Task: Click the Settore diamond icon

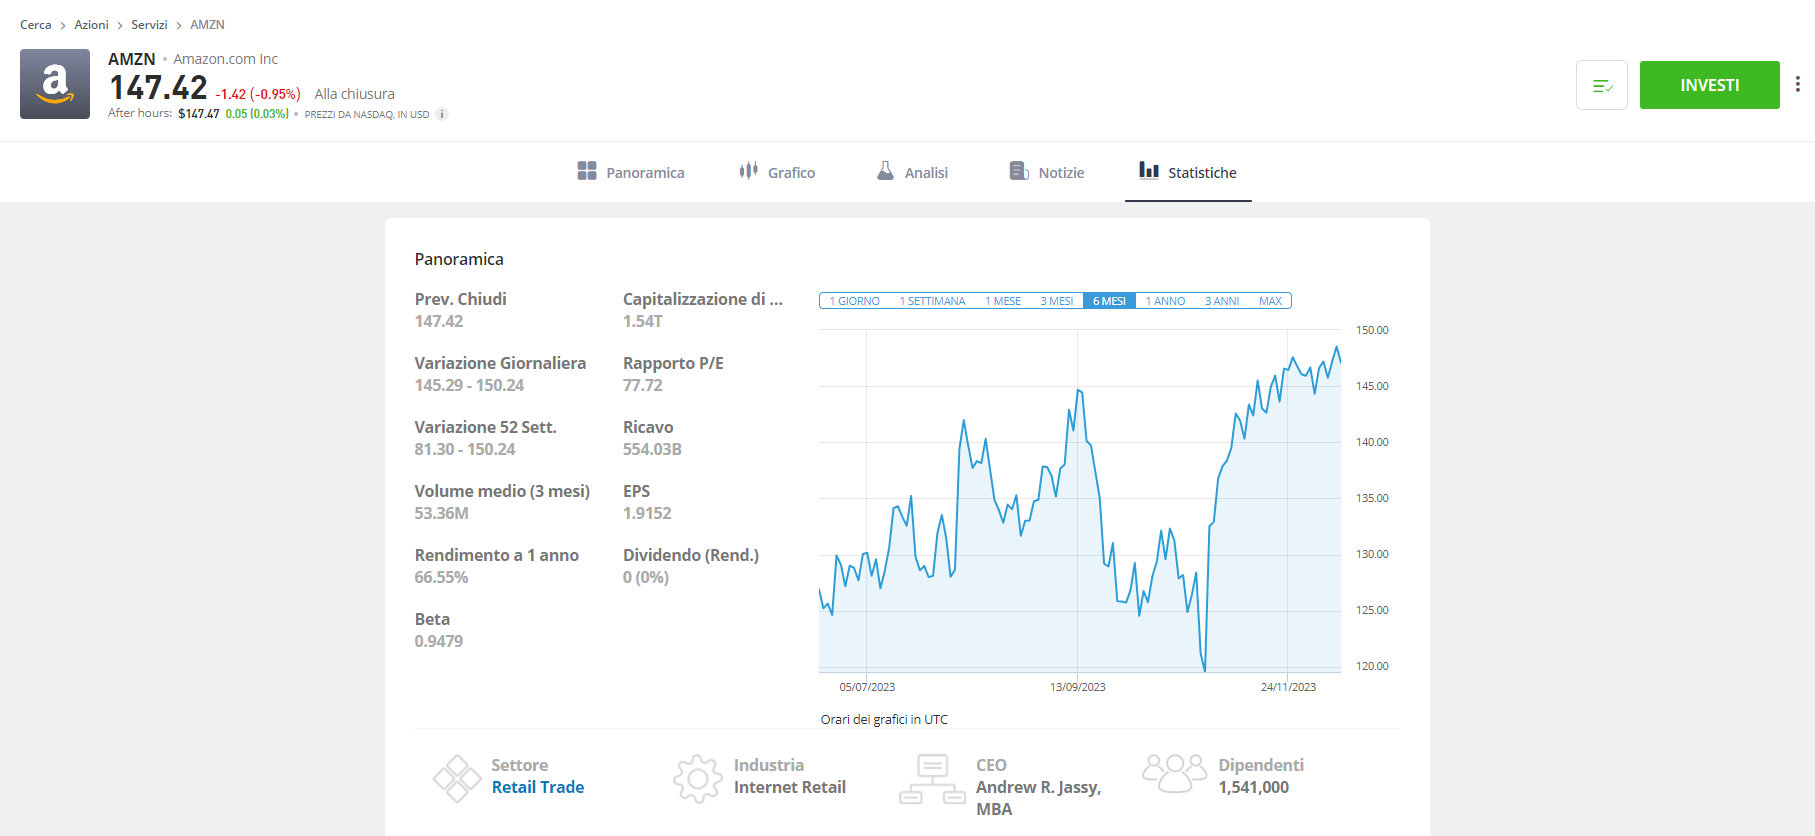Action: tap(457, 778)
